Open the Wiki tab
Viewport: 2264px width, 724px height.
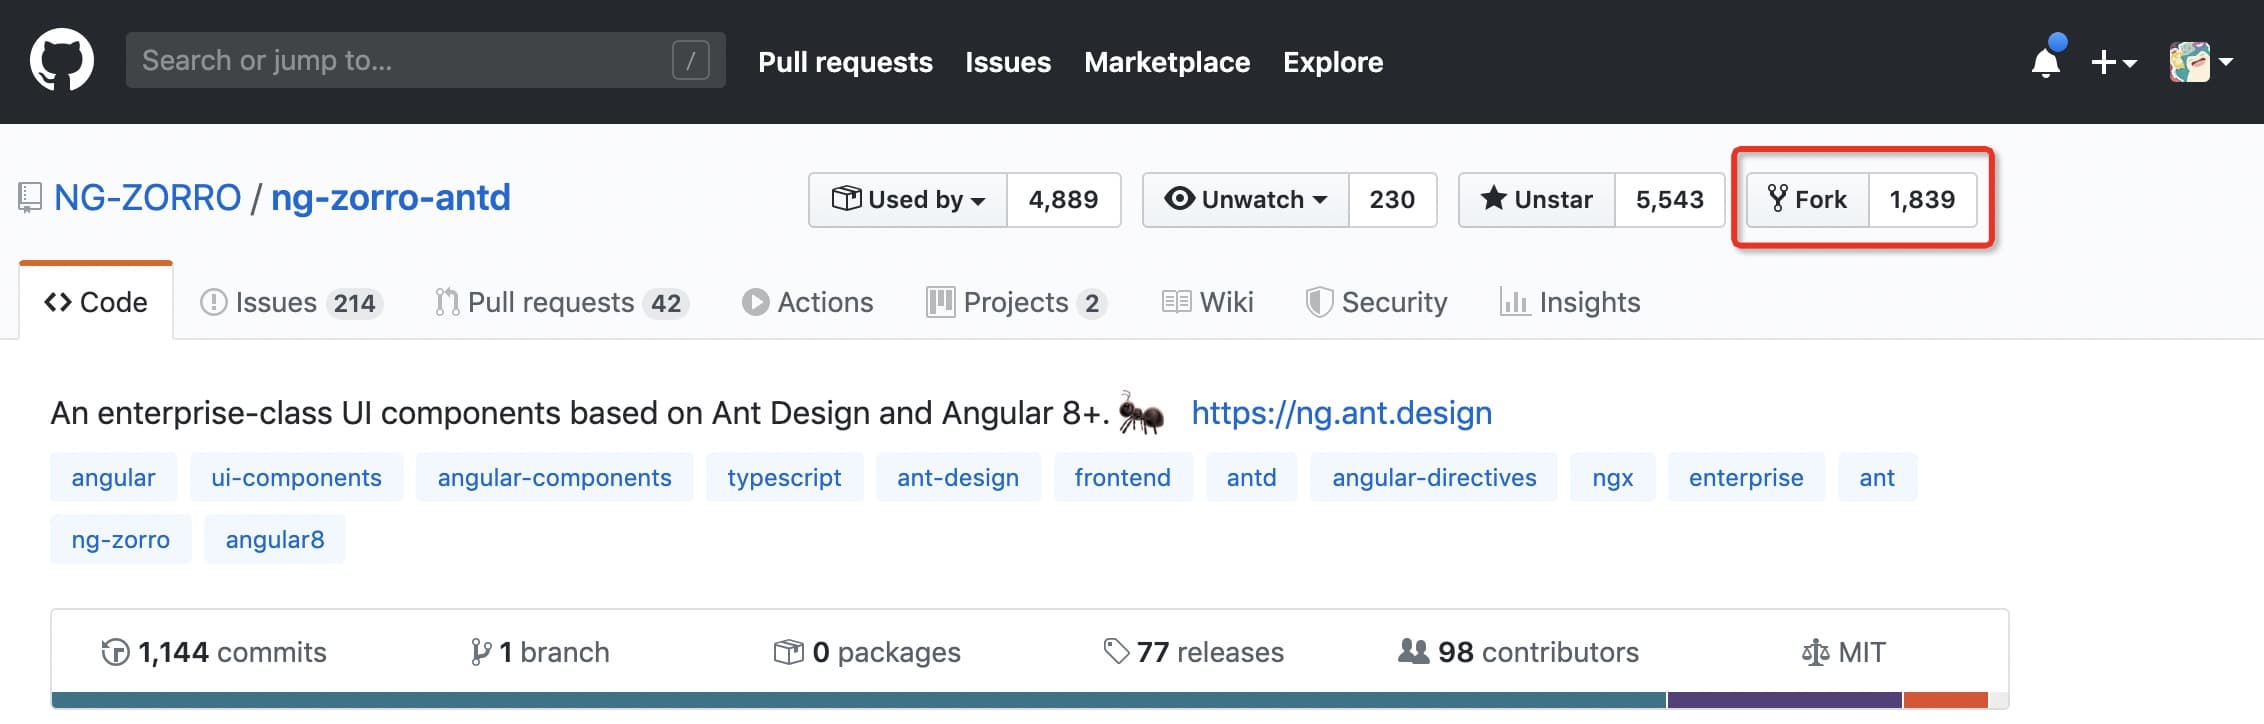tap(1208, 302)
